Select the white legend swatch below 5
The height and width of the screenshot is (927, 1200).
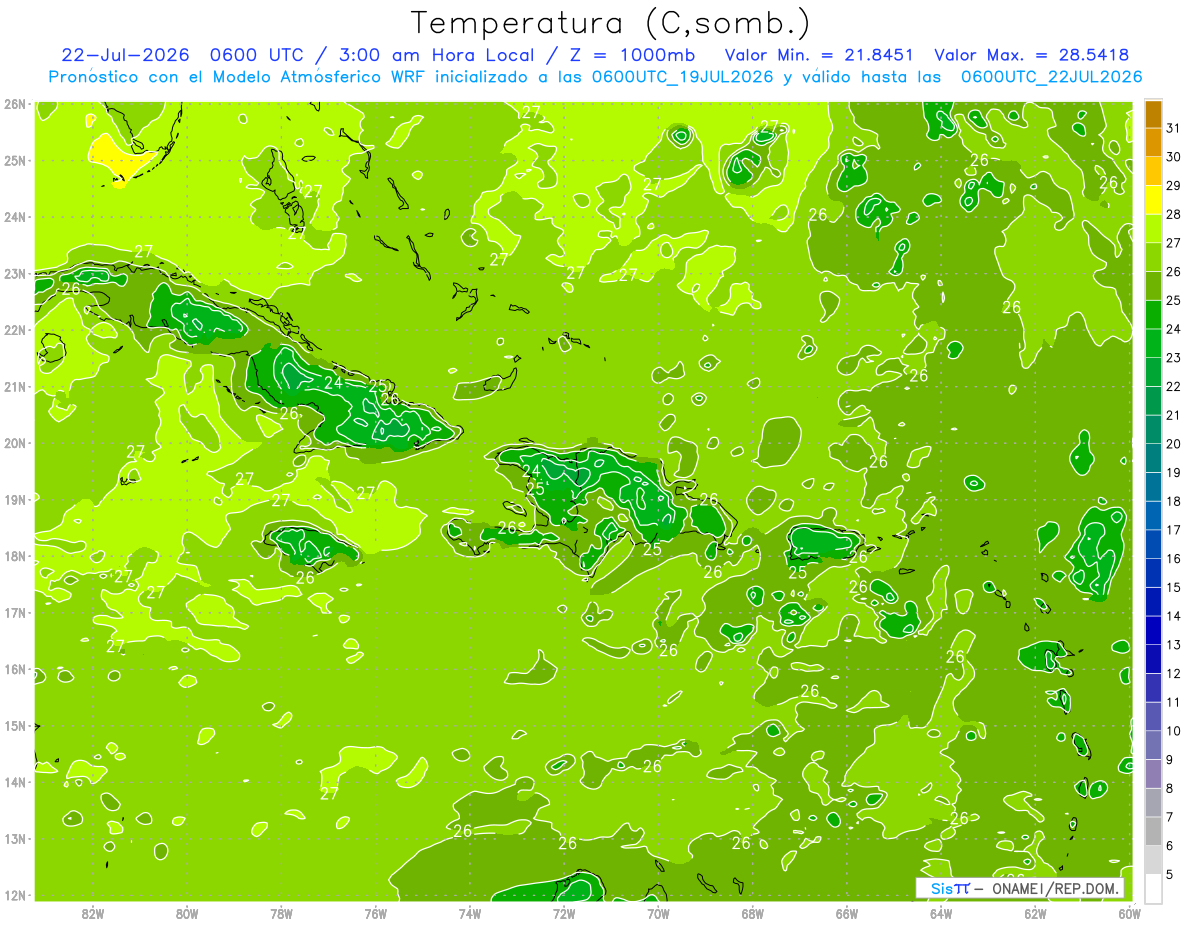pos(1153,887)
